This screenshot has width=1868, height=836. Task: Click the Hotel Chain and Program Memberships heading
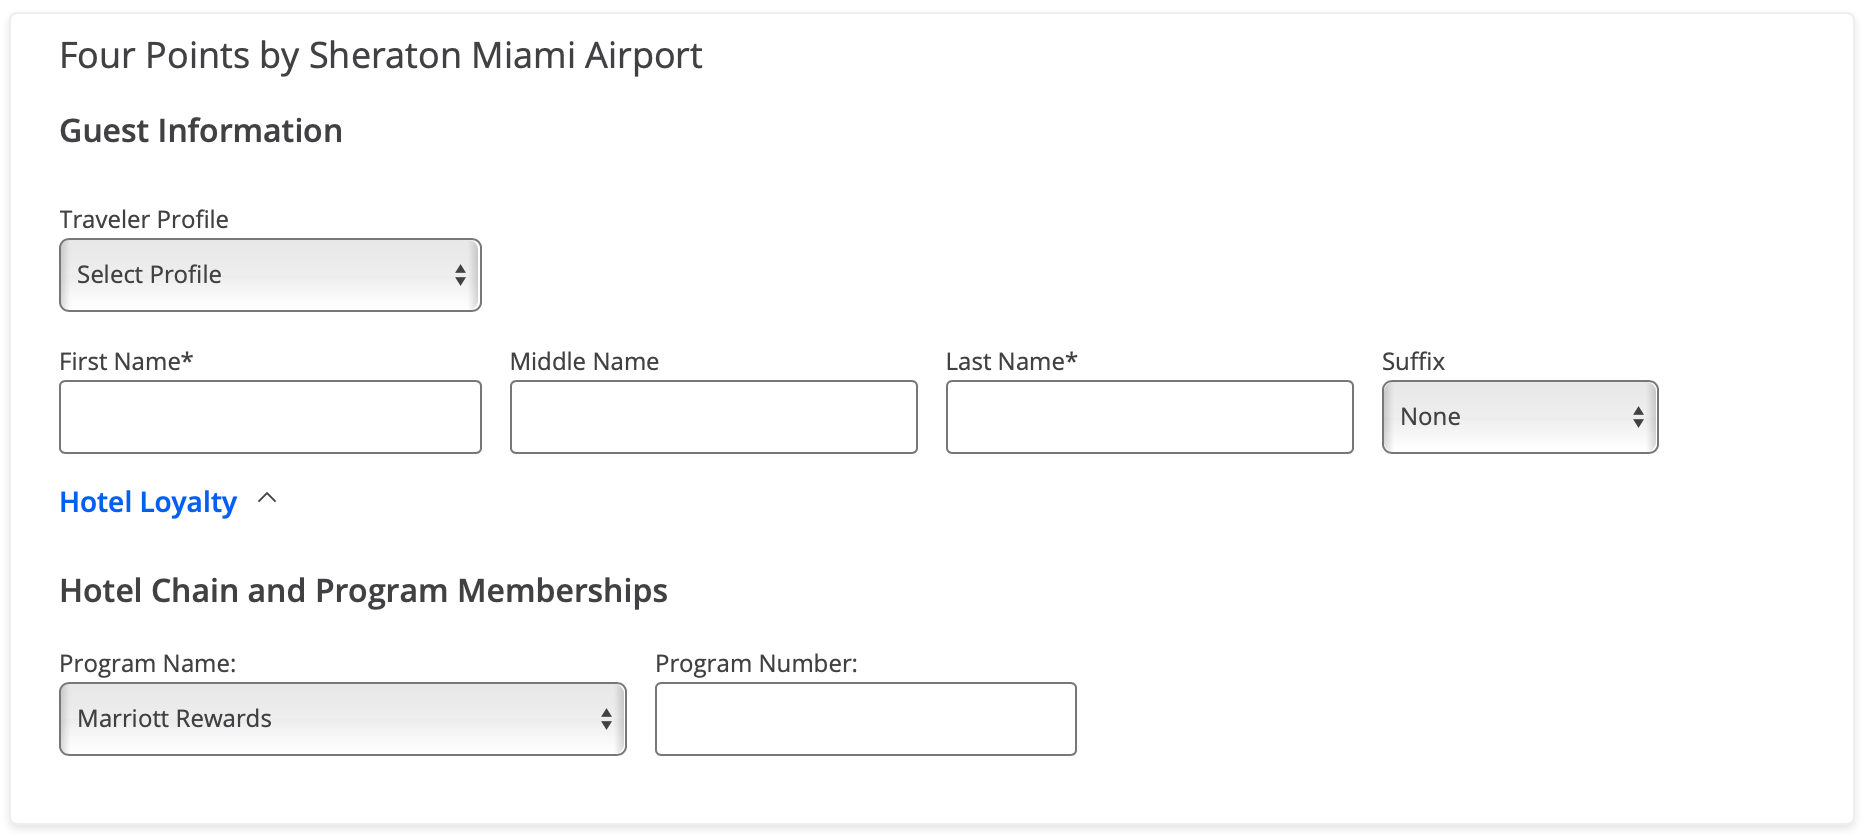(364, 590)
